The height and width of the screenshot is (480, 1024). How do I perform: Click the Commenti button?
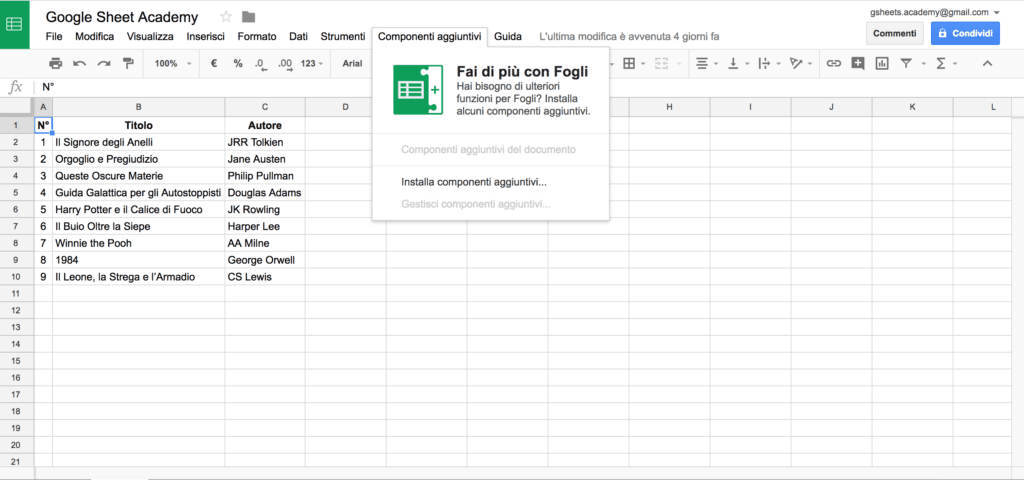[x=895, y=33]
